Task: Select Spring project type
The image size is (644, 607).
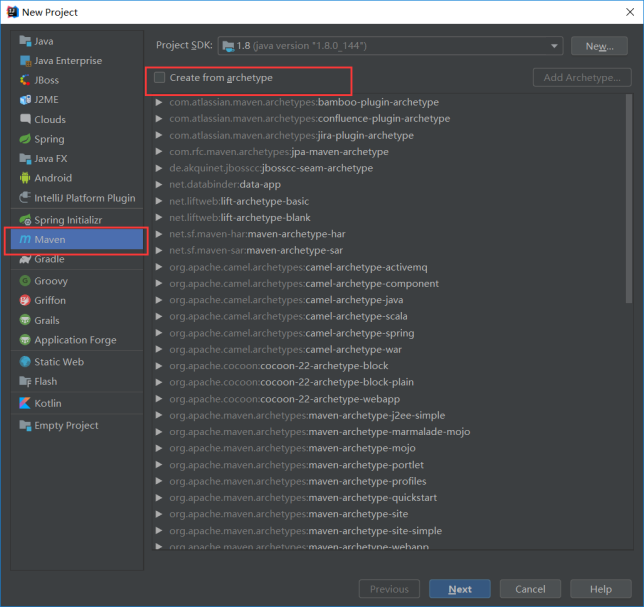Action: point(77,139)
